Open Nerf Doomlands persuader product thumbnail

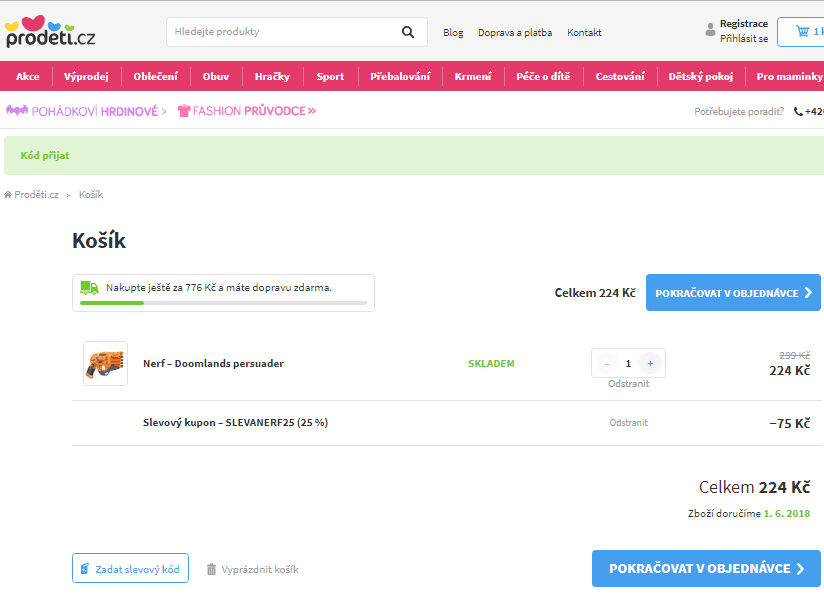click(105, 364)
